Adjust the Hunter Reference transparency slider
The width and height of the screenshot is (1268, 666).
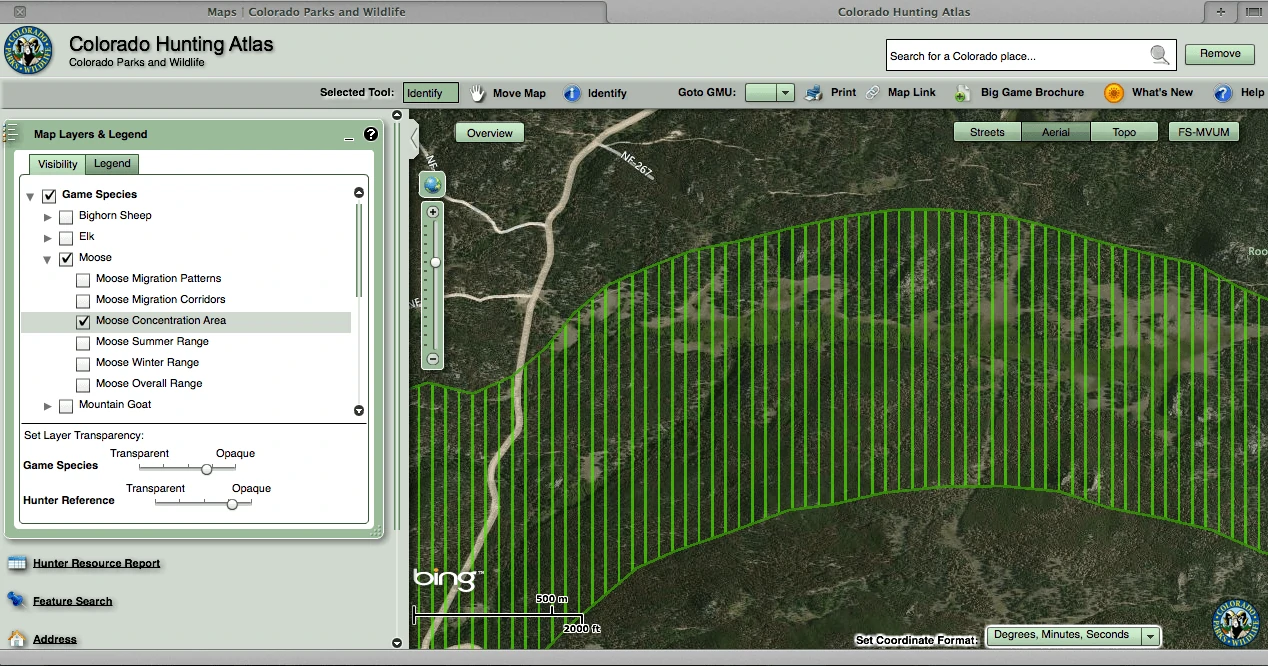coord(232,504)
